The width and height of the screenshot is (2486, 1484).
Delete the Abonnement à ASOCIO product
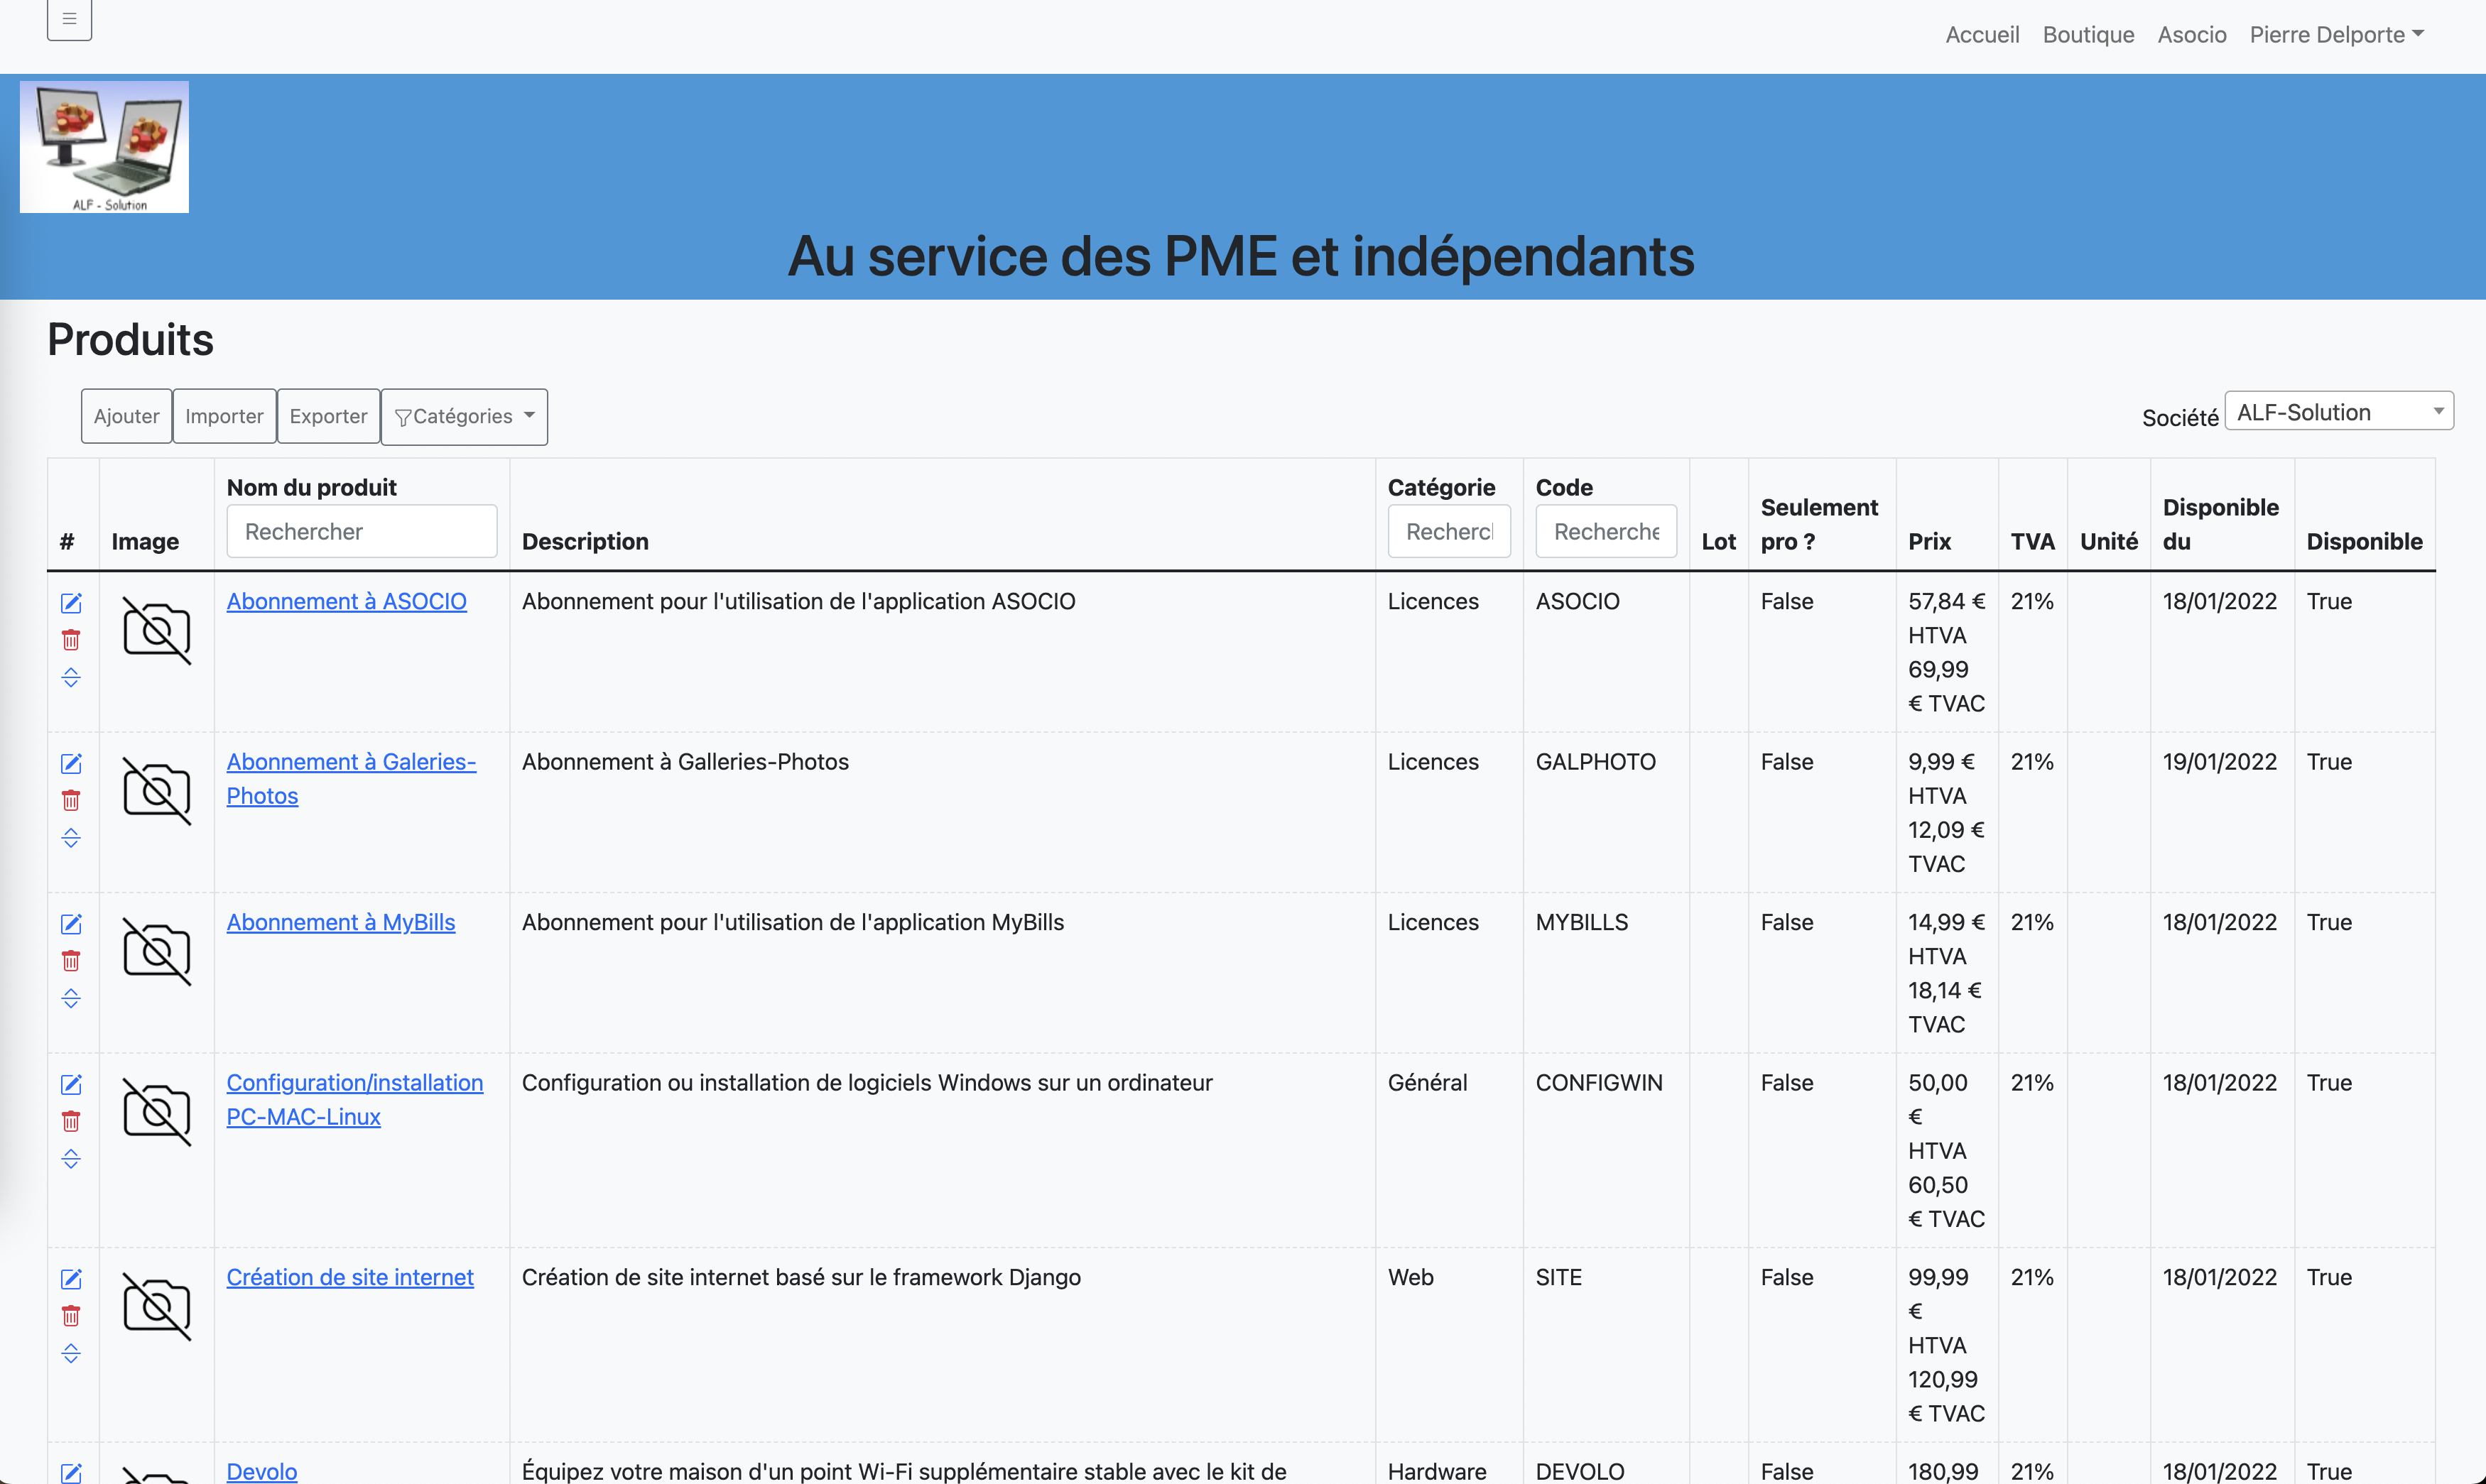coord(71,640)
